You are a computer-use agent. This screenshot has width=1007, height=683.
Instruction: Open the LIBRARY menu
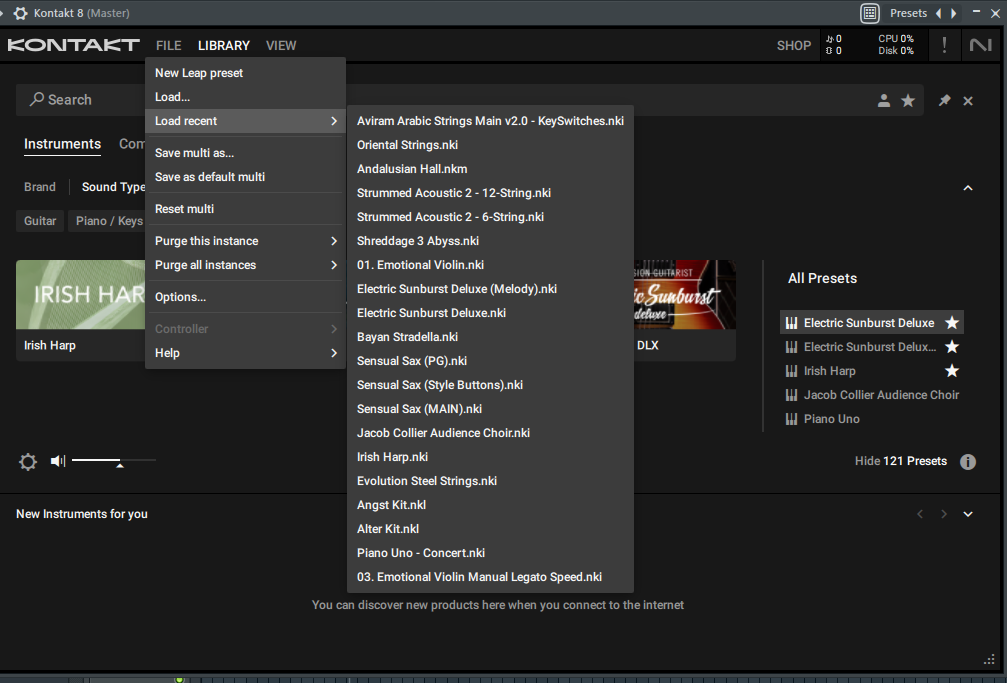tap(224, 45)
